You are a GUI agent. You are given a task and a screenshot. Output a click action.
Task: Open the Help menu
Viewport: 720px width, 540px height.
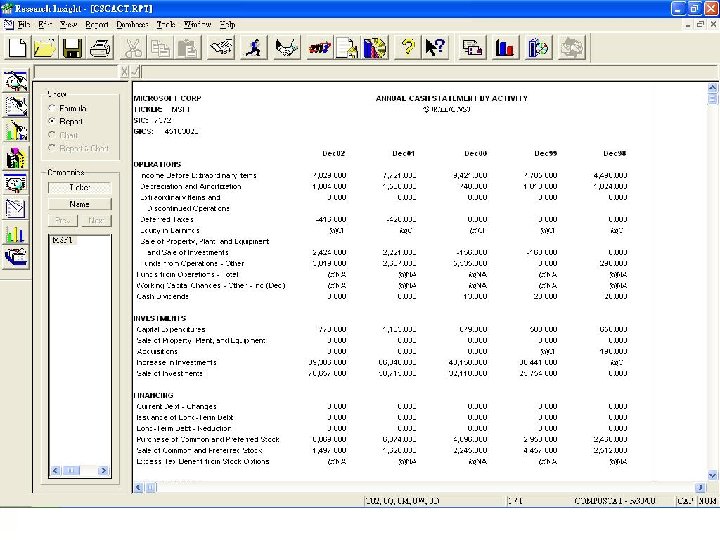pos(227,25)
